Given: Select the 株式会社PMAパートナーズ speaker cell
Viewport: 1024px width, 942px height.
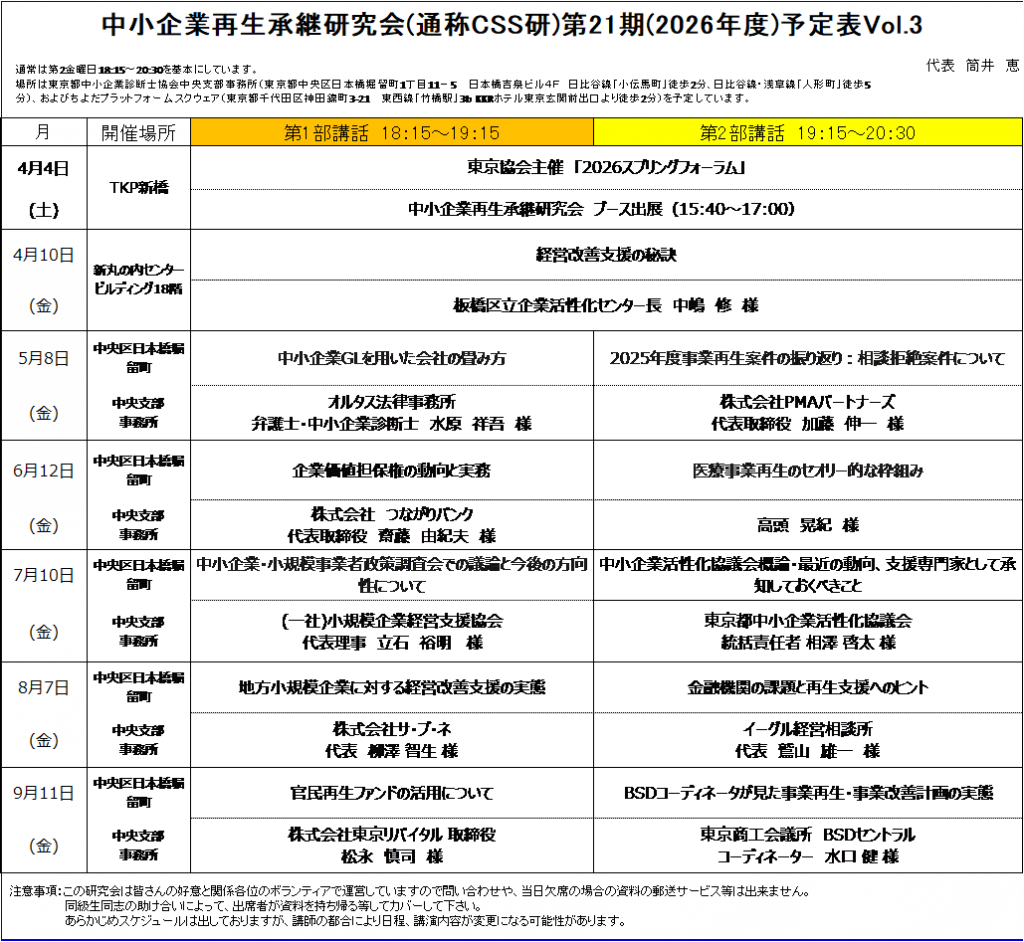Looking at the screenshot, I should pyautogui.click(x=808, y=413).
